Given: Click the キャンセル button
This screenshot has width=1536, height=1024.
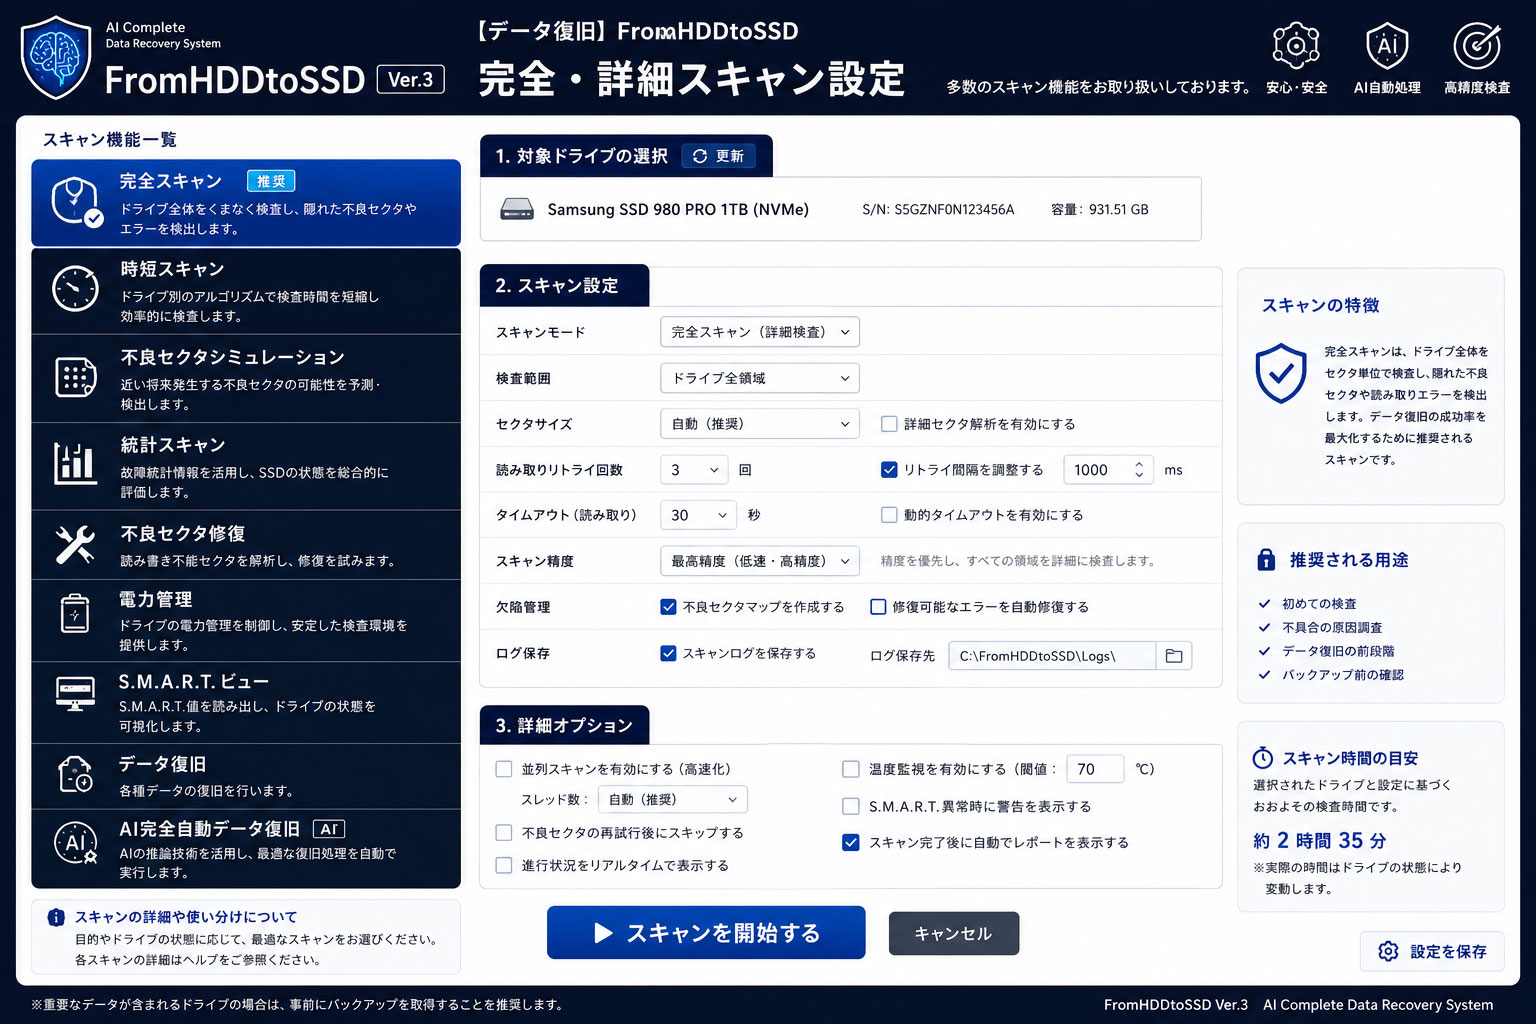Looking at the screenshot, I should 954,933.
